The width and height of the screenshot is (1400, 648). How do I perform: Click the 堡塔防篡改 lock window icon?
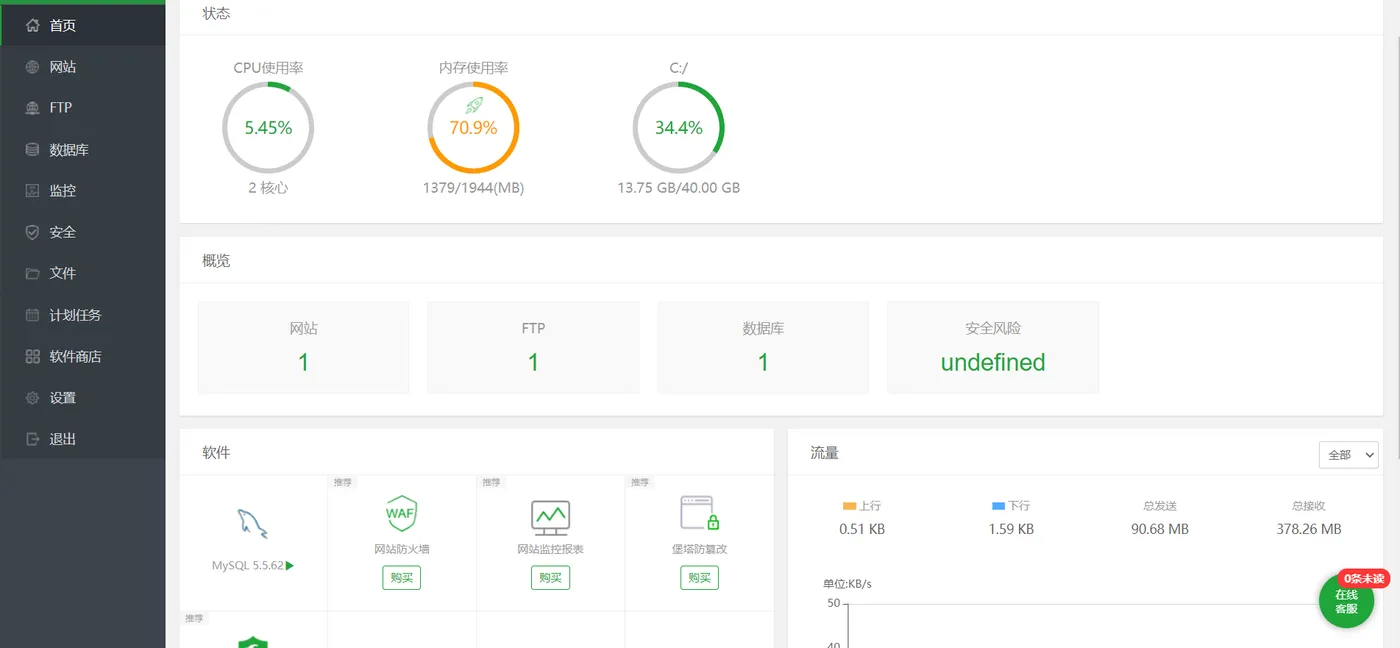pos(700,513)
